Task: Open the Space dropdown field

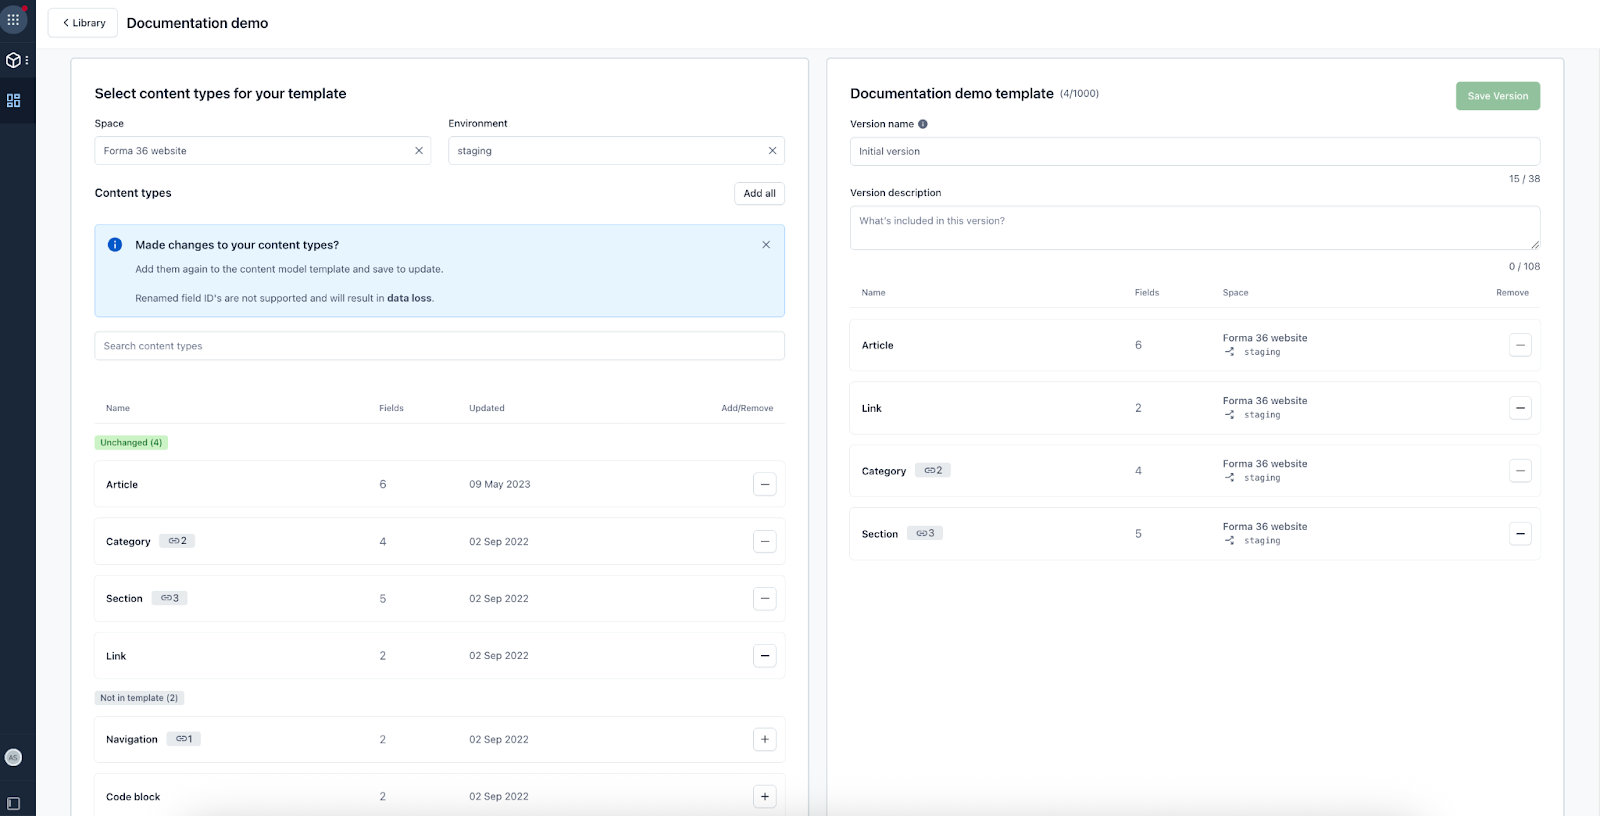Action: point(263,151)
